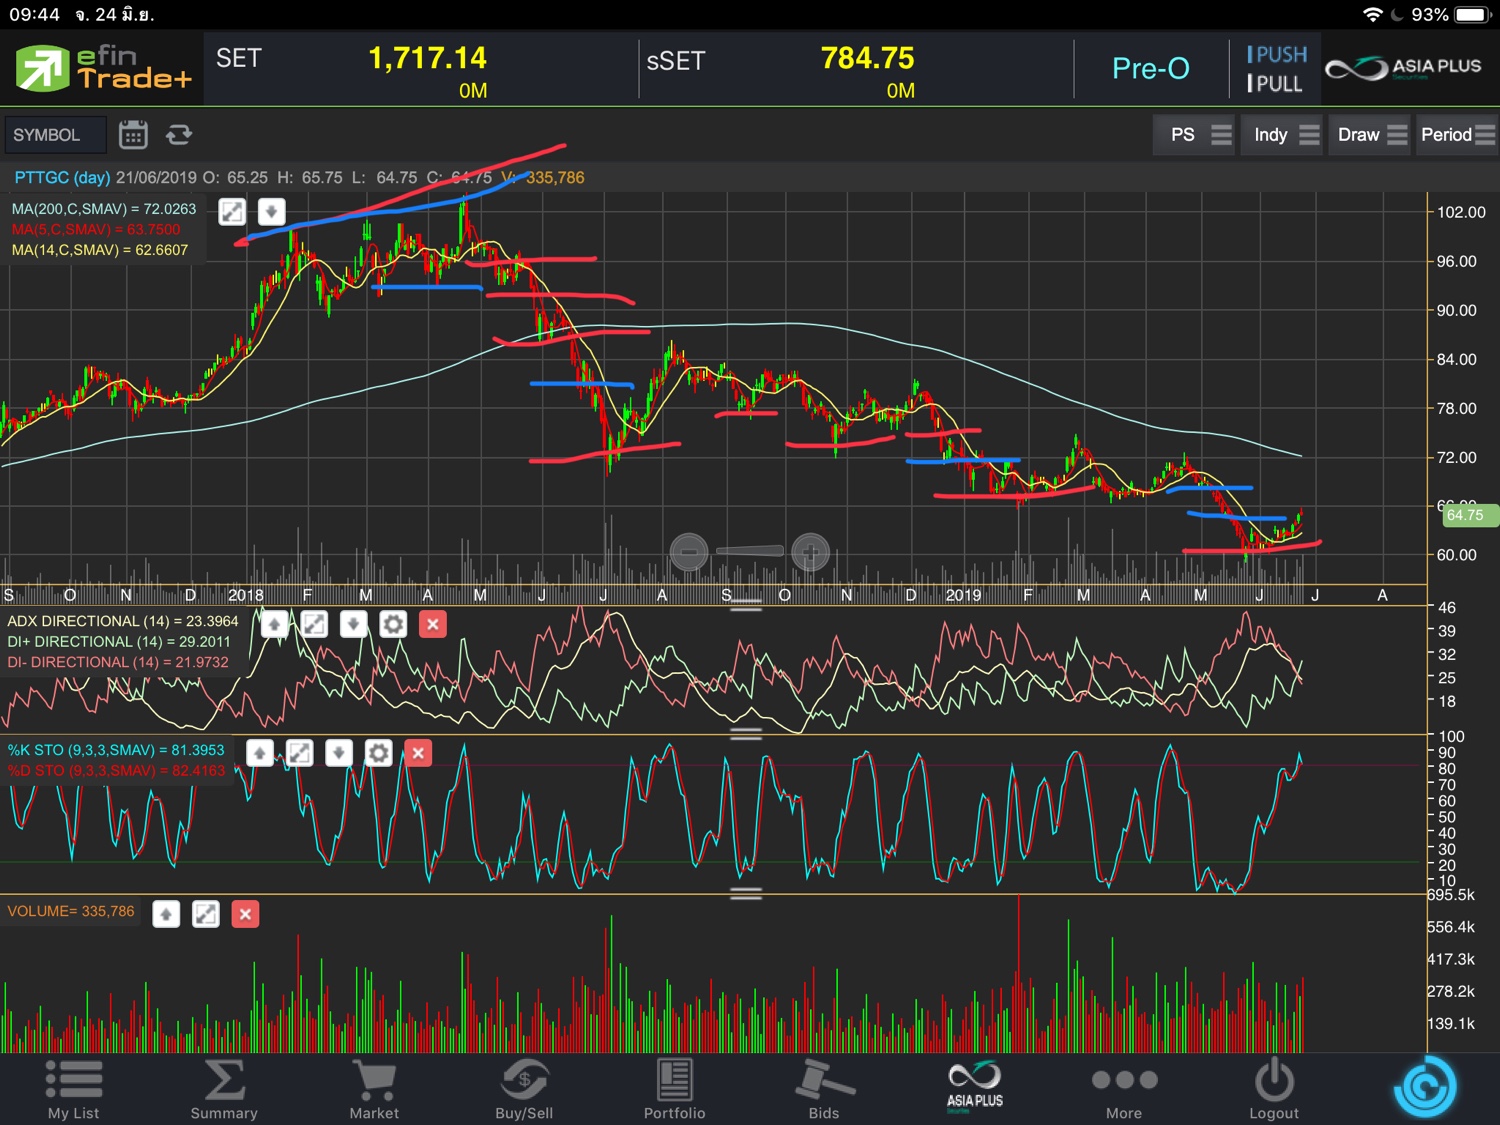Toggle PULL streaming mode
1500x1125 pixels.
tap(1275, 84)
